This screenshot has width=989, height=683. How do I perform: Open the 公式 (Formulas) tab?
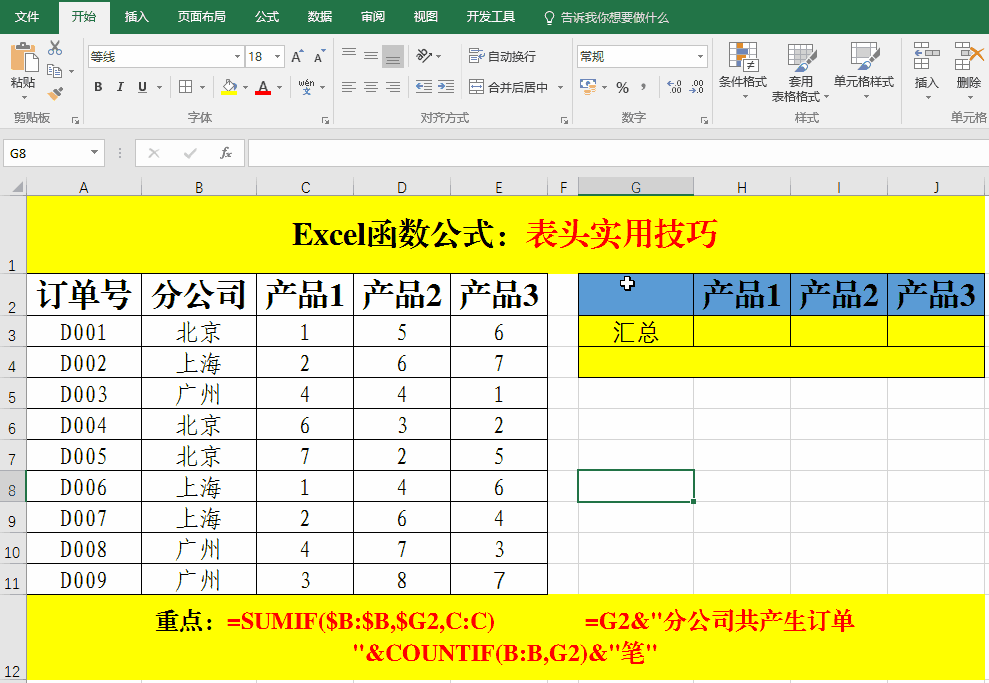tap(267, 17)
